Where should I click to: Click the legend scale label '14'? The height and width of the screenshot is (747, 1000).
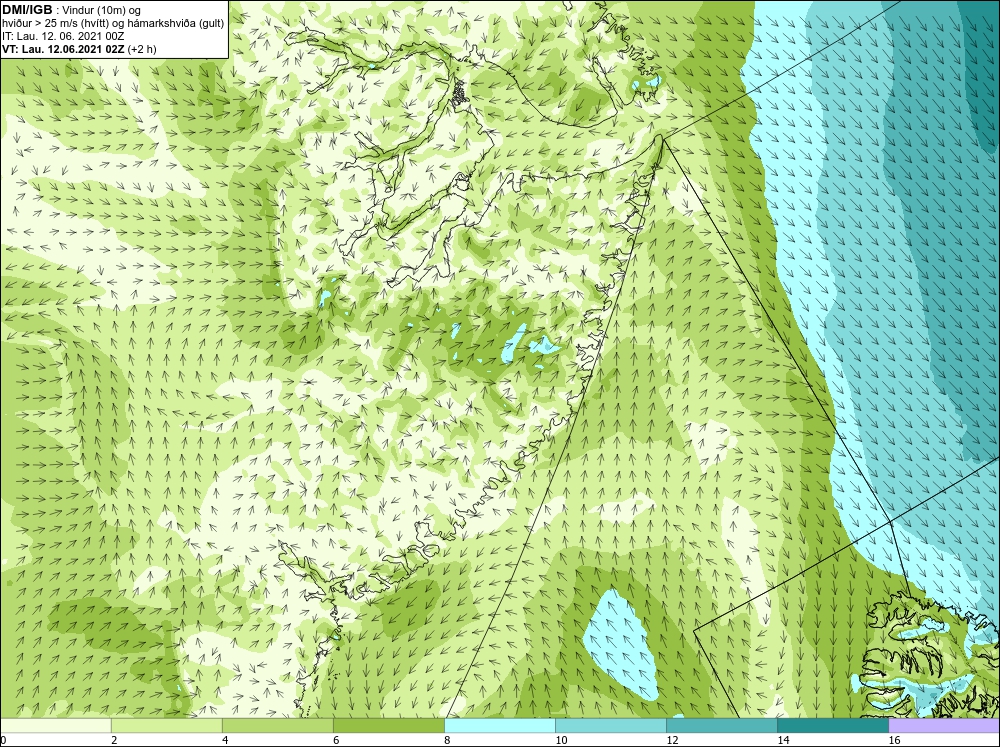click(783, 740)
